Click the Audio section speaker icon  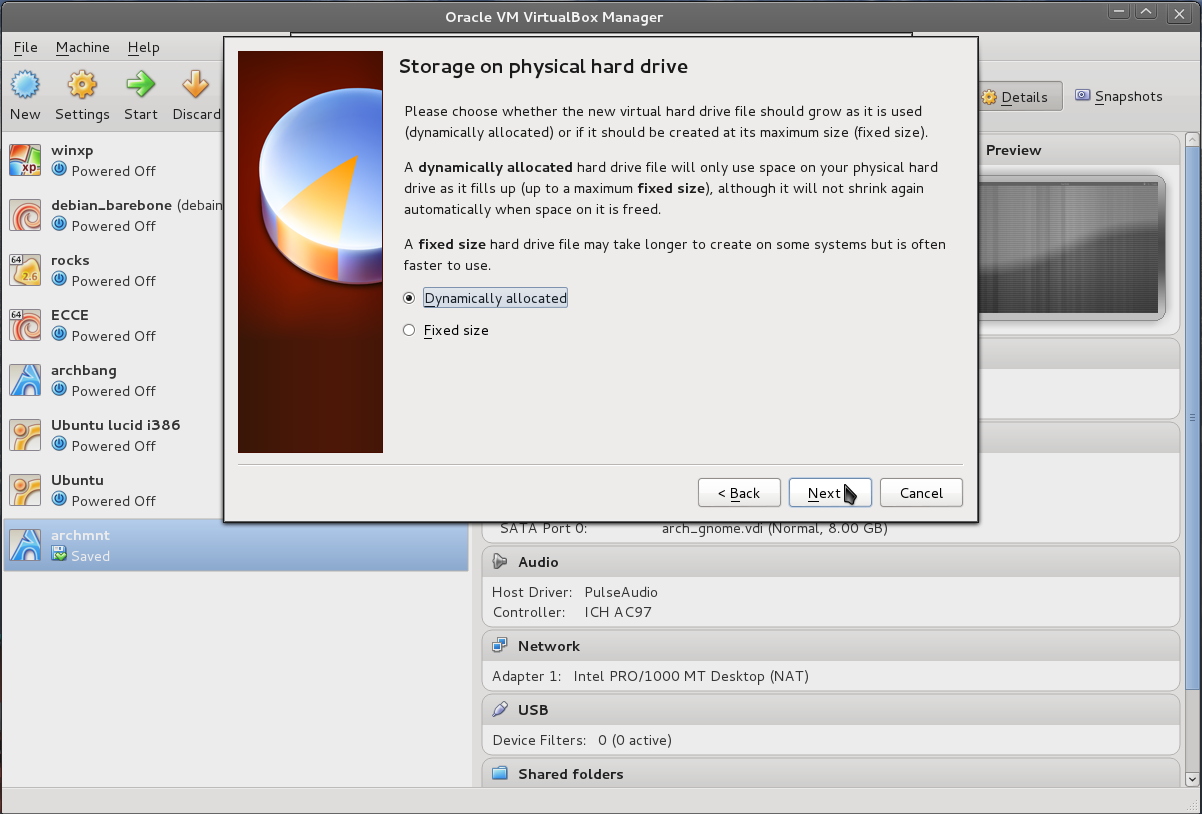tap(497, 561)
